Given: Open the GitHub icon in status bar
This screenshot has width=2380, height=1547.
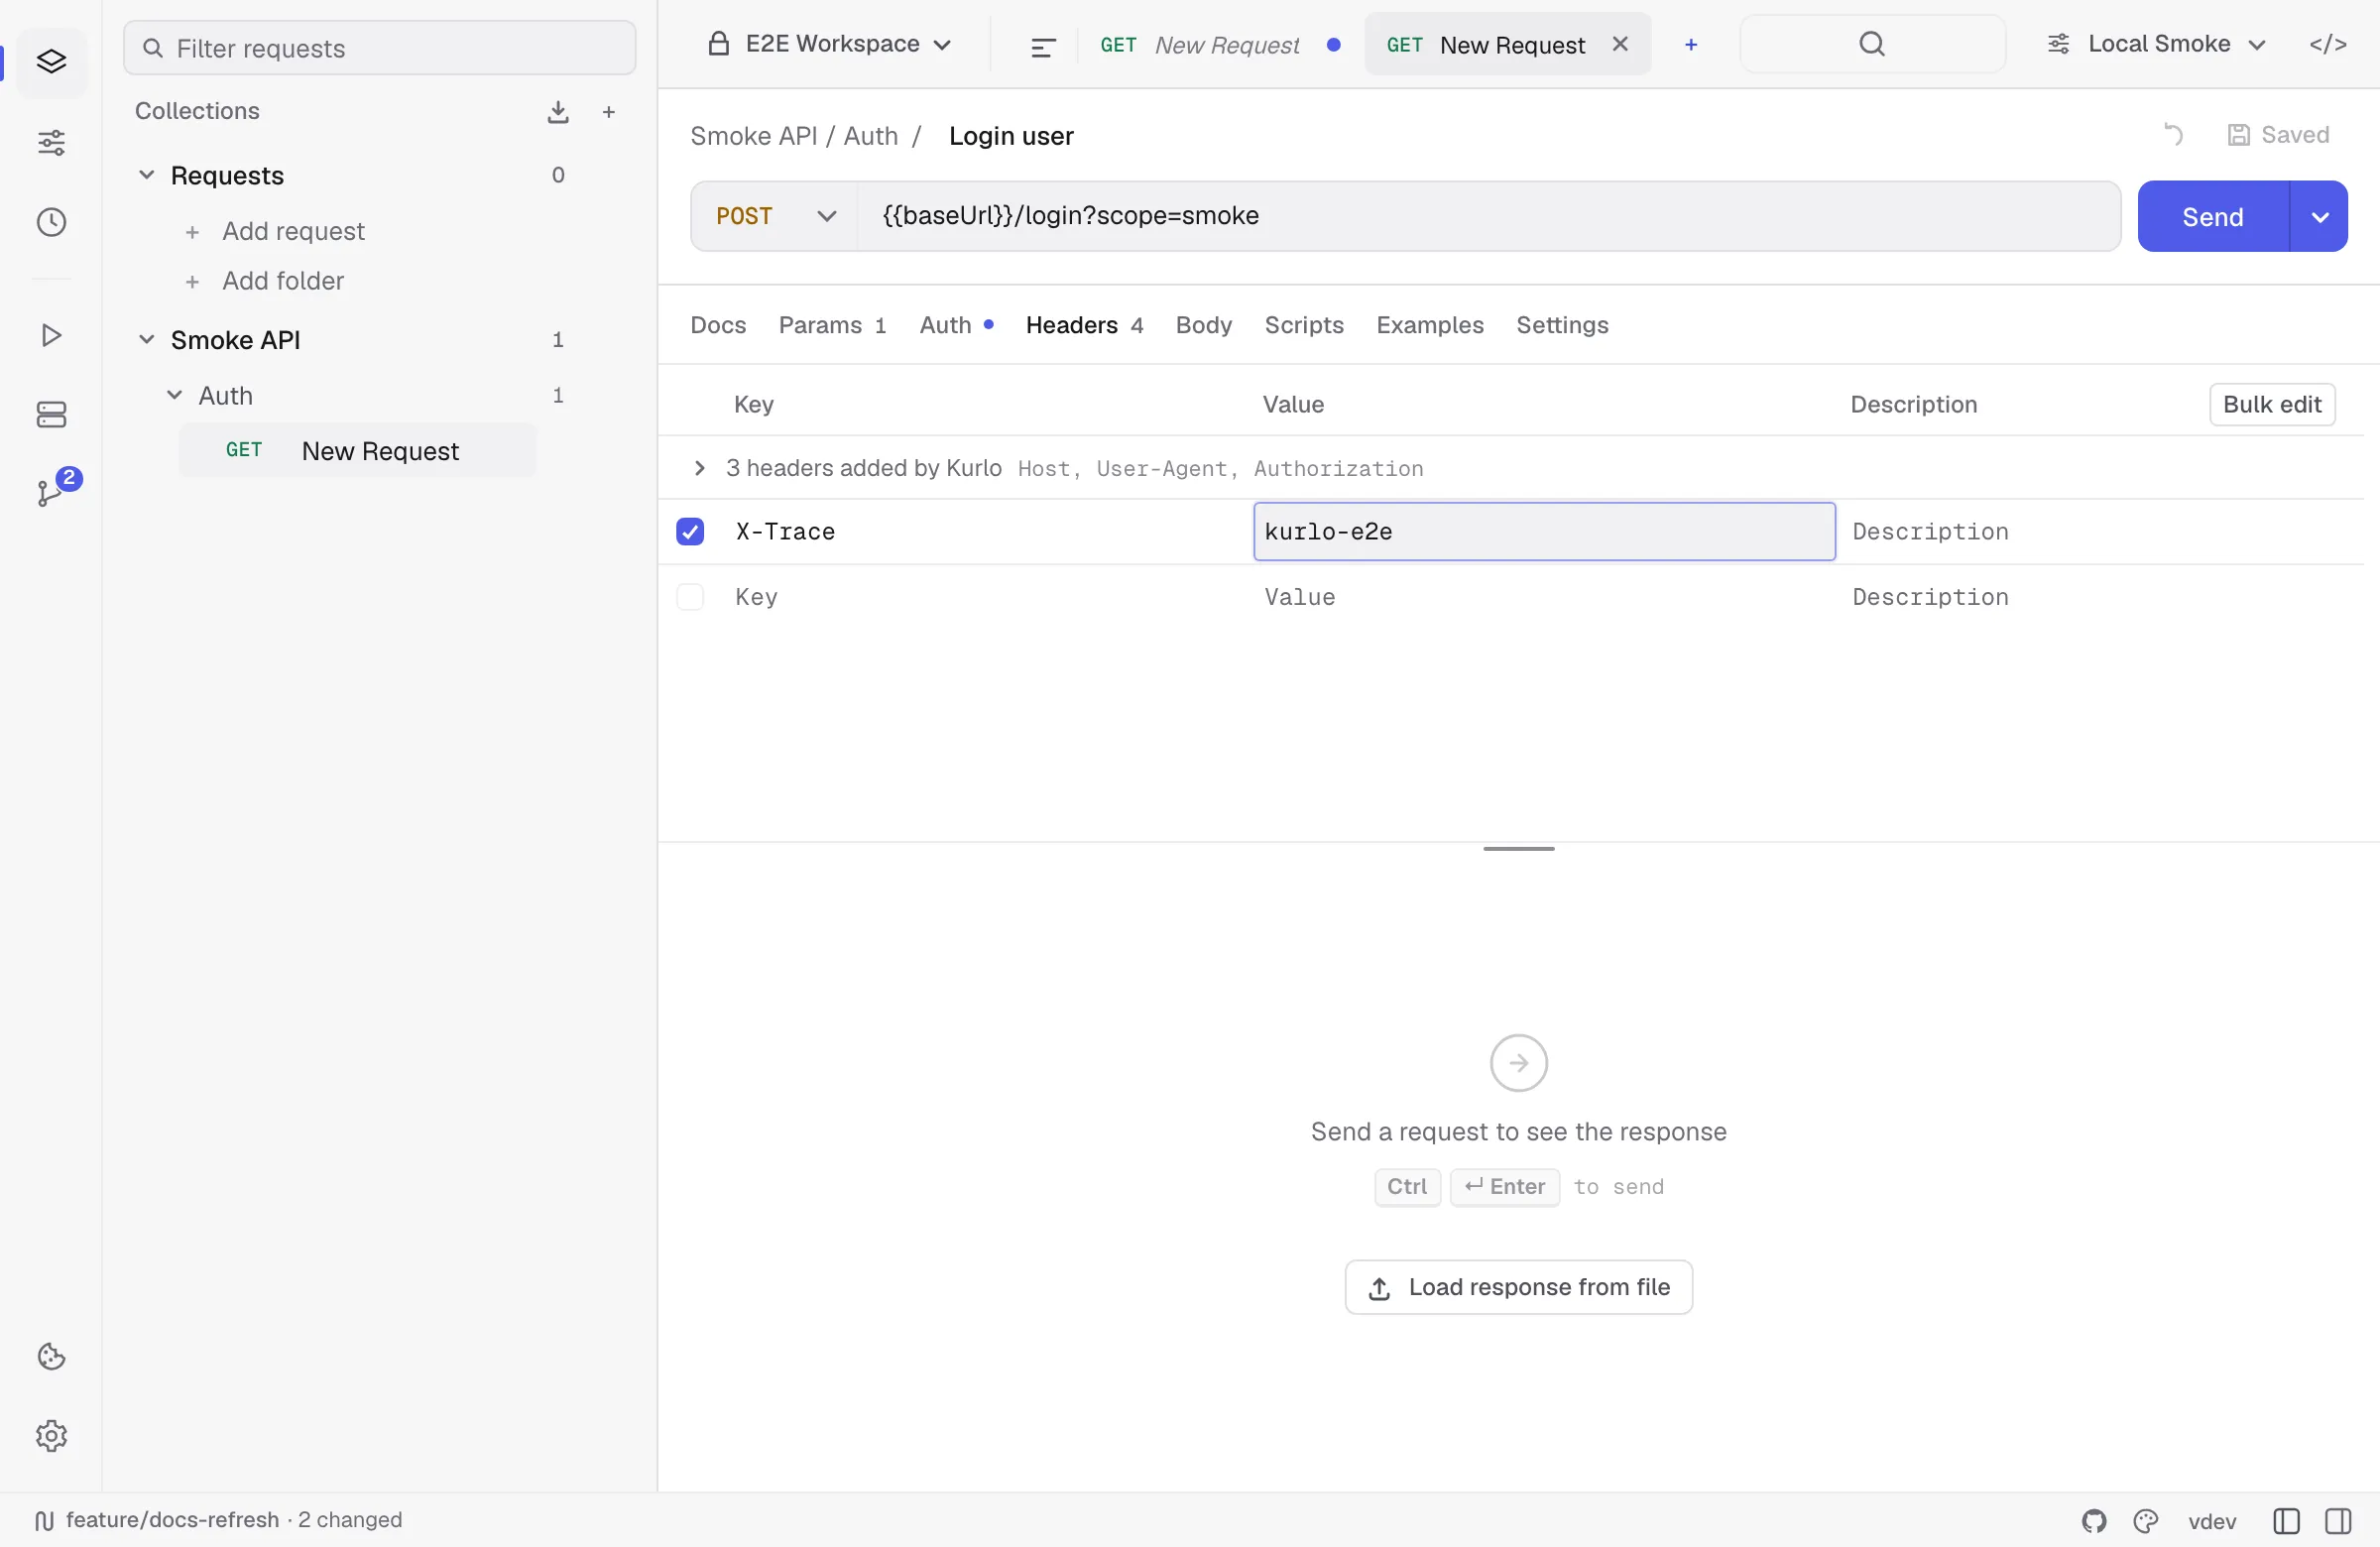Looking at the screenshot, I should tap(2094, 1521).
